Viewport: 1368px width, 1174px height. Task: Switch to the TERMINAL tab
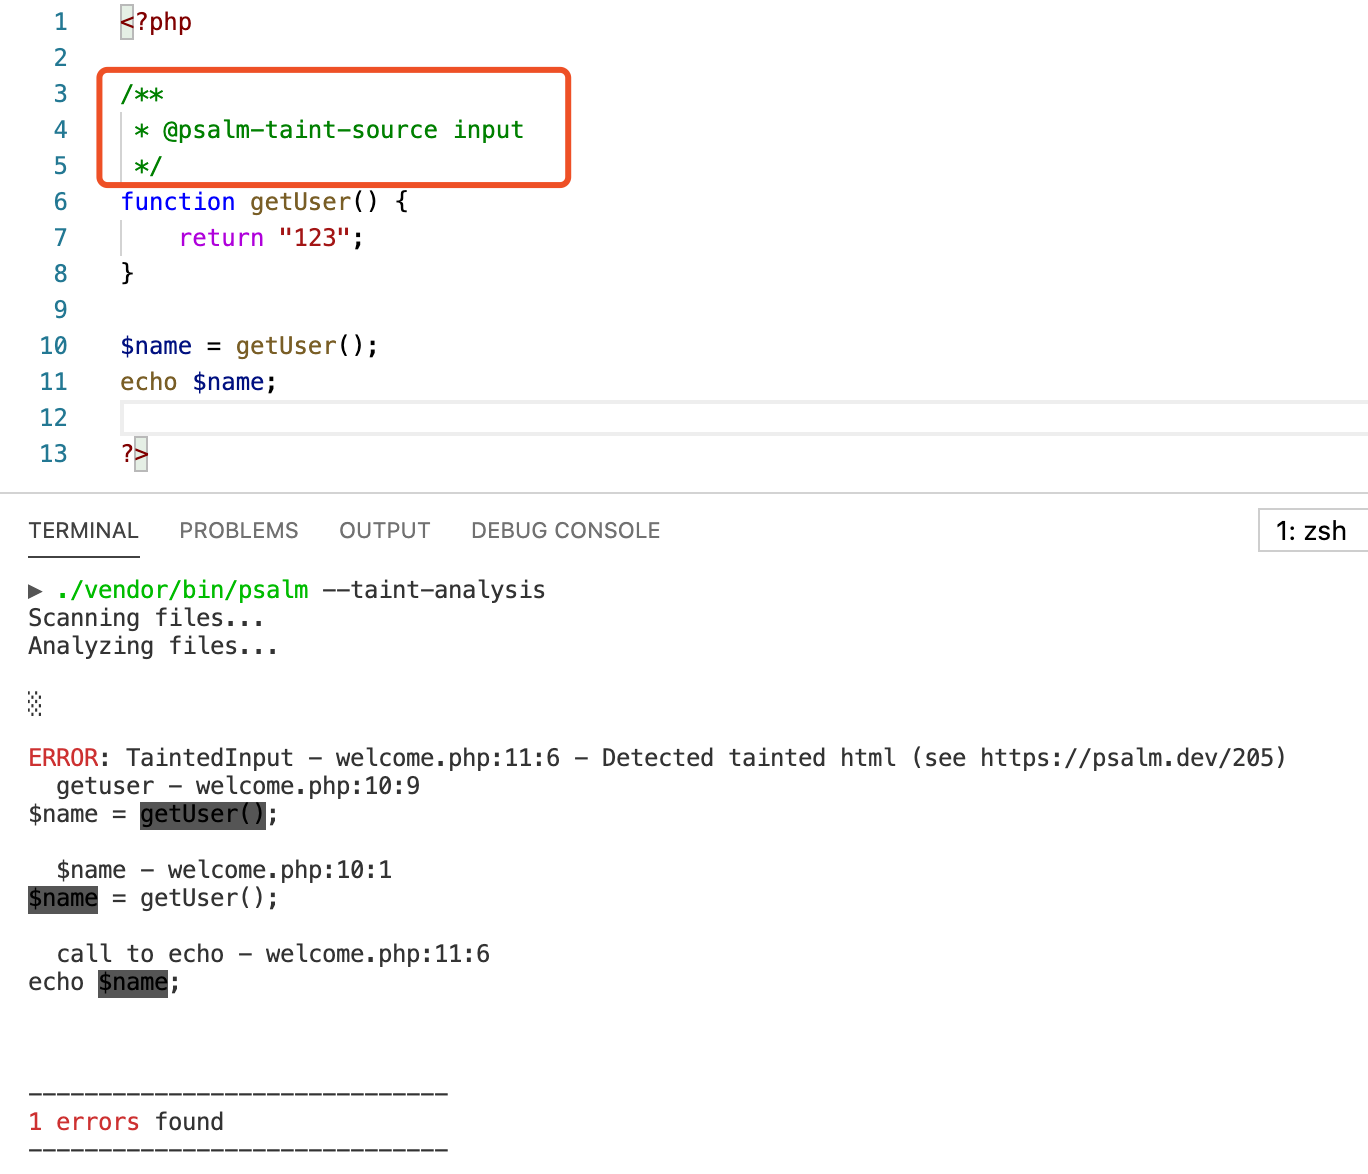(83, 530)
